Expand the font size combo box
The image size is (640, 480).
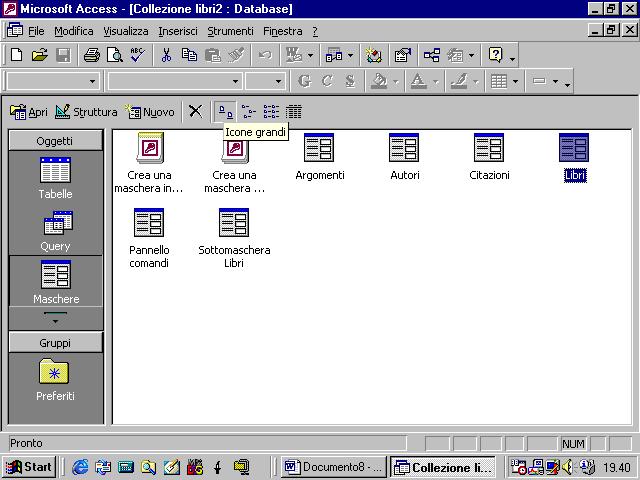(x=278, y=81)
